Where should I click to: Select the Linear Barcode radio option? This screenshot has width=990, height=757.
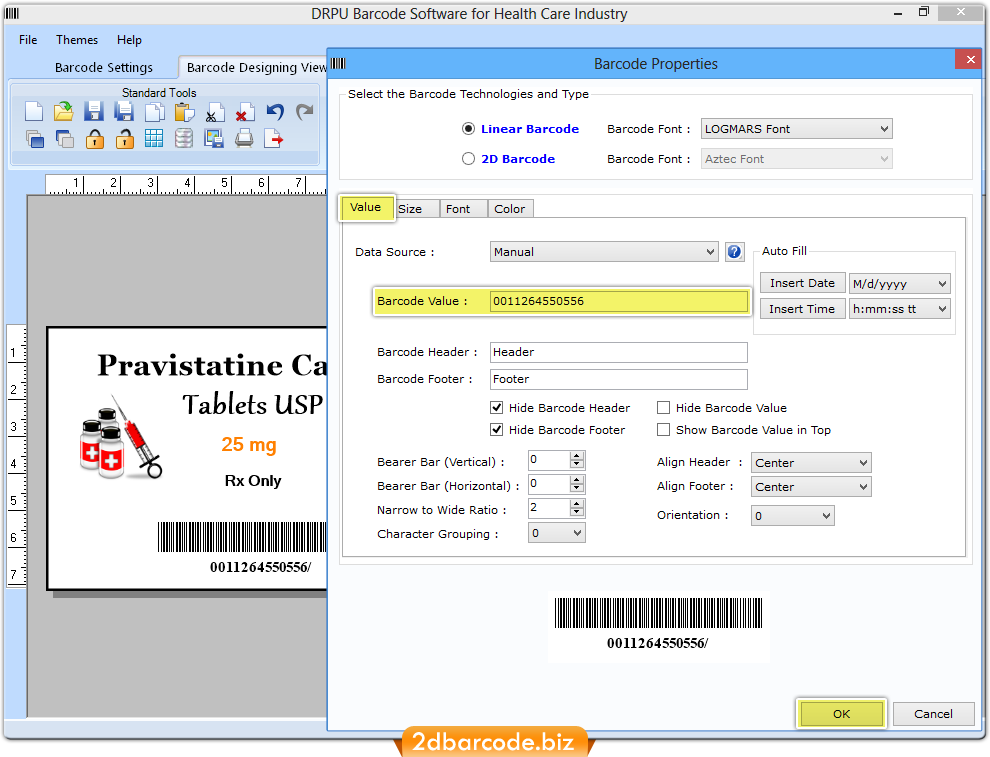pos(468,129)
